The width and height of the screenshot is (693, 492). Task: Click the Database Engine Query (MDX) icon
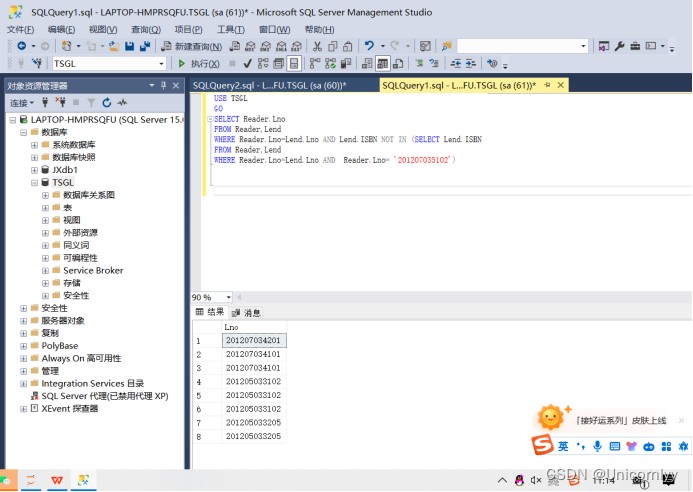pos(250,46)
